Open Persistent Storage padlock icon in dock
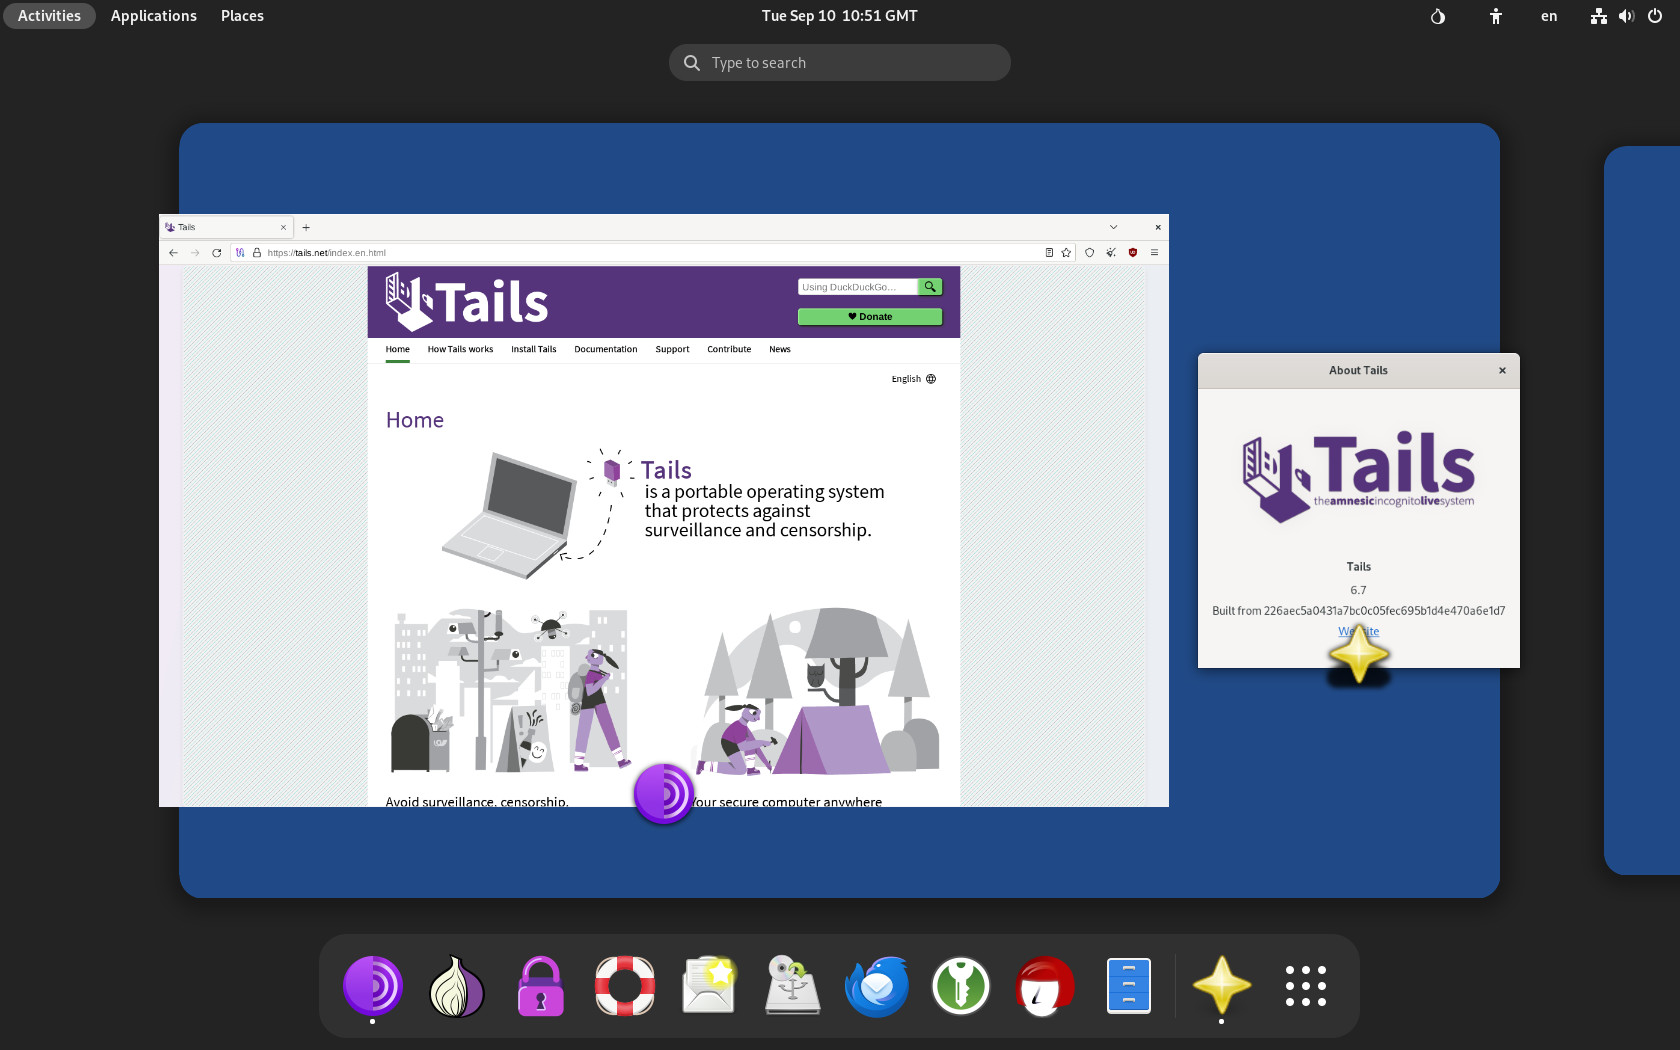The width and height of the screenshot is (1680, 1050). [541, 986]
